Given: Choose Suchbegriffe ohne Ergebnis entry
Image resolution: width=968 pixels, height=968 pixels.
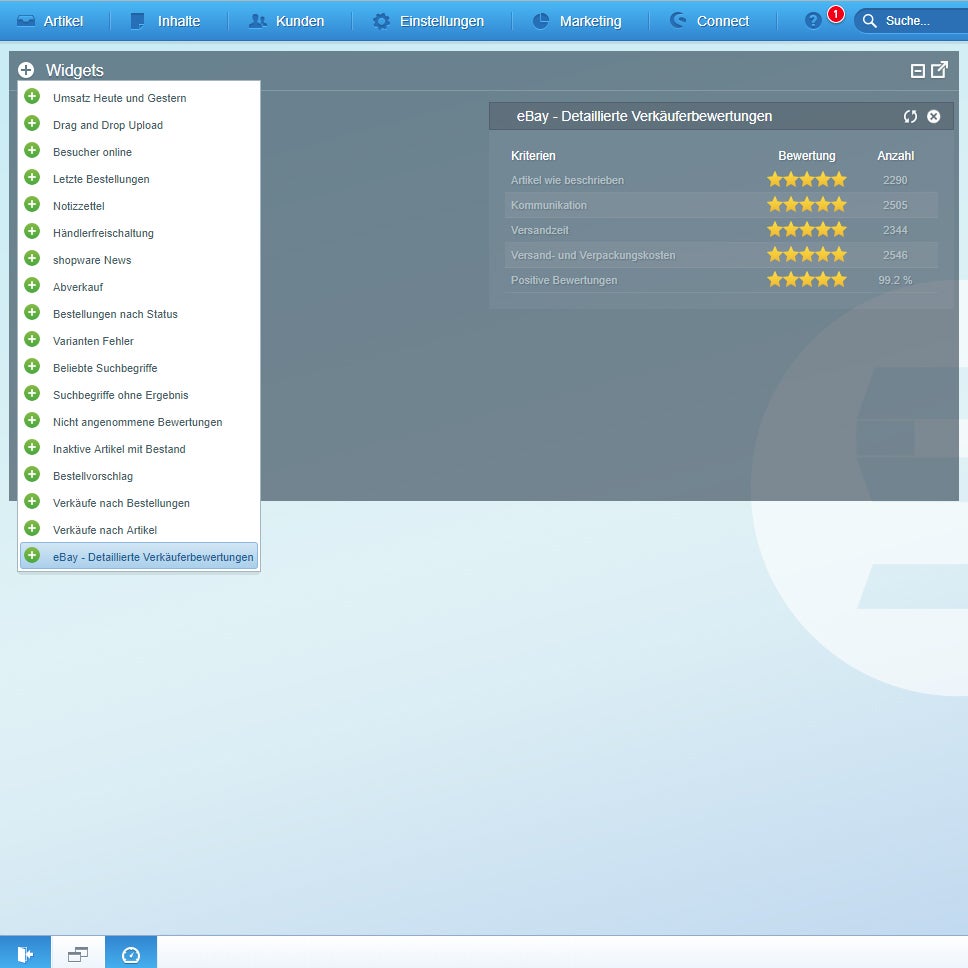Looking at the screenshot, I should (139, 395).
